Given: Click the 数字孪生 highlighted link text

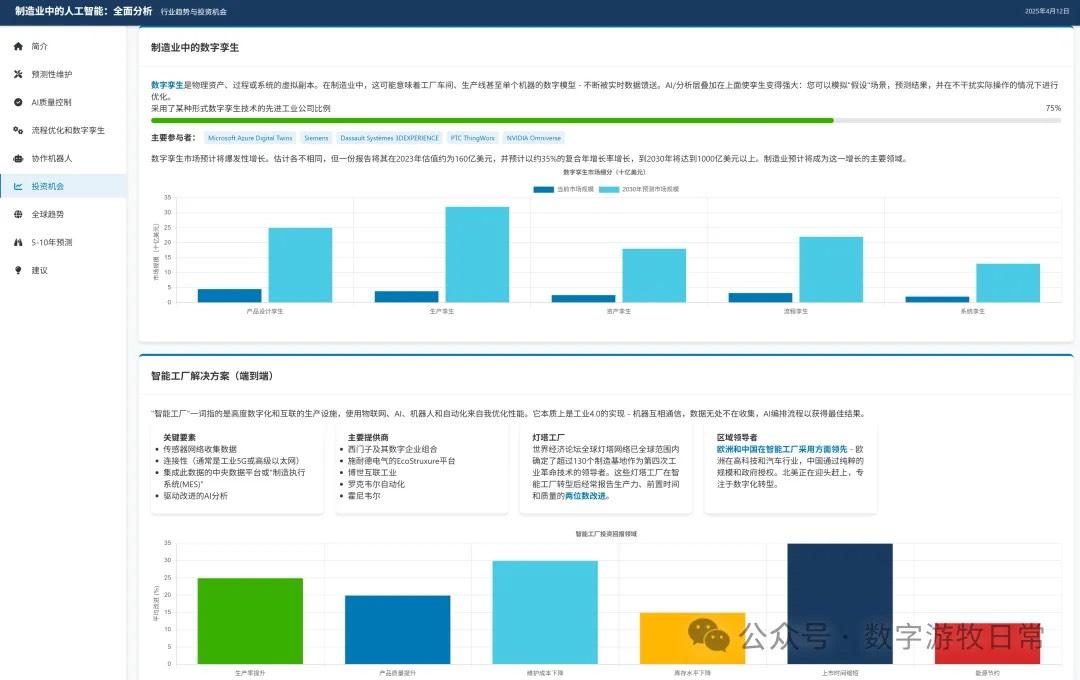Looking at the screenshot, I should click(x=167, y=86).
